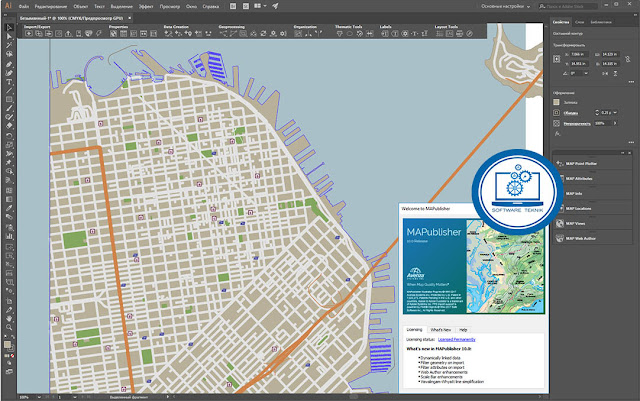Open MAP Locations panel
The height and width of the screenshot is (401, 640).
pos(592,208)
